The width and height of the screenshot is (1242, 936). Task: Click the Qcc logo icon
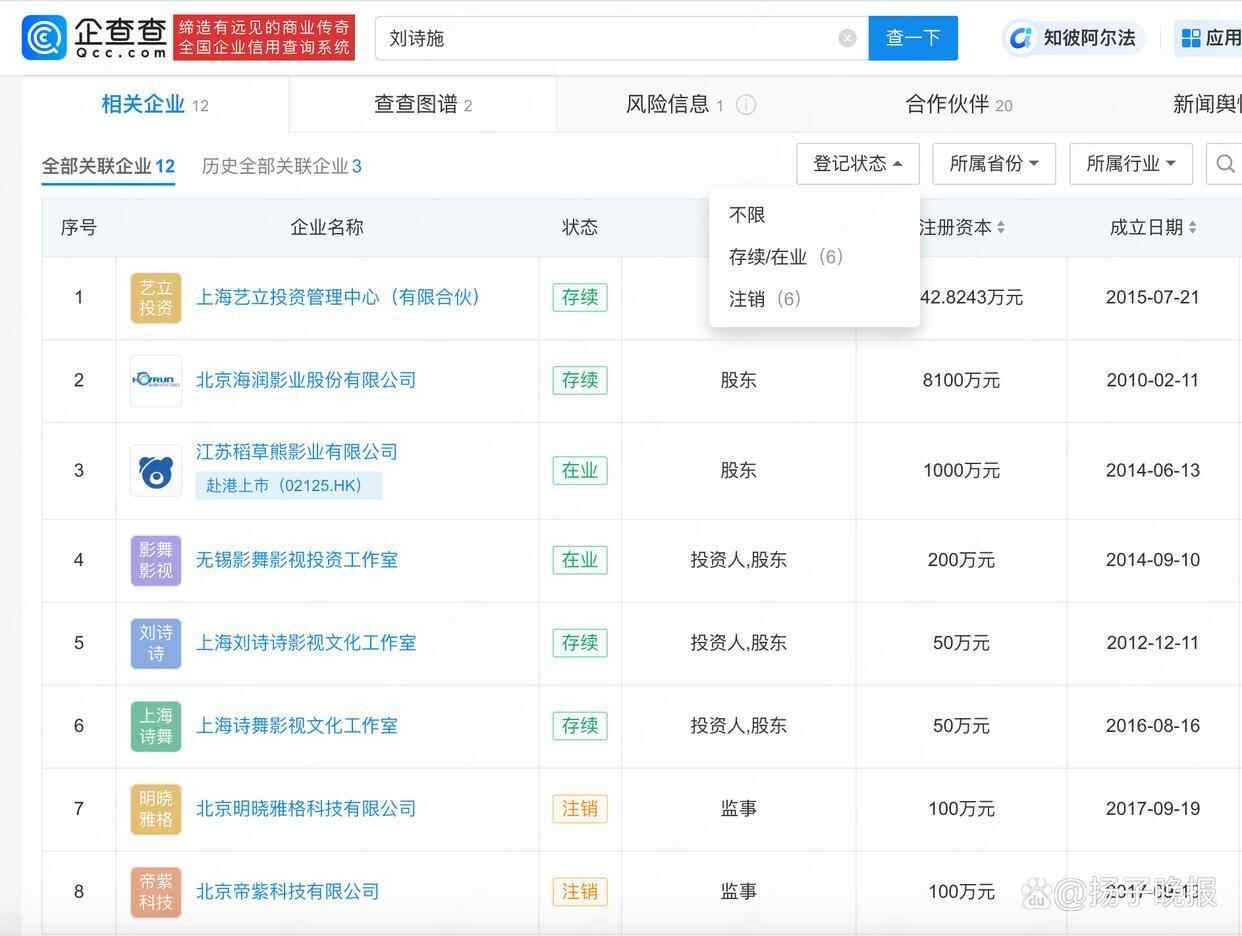tap(45, 38)
